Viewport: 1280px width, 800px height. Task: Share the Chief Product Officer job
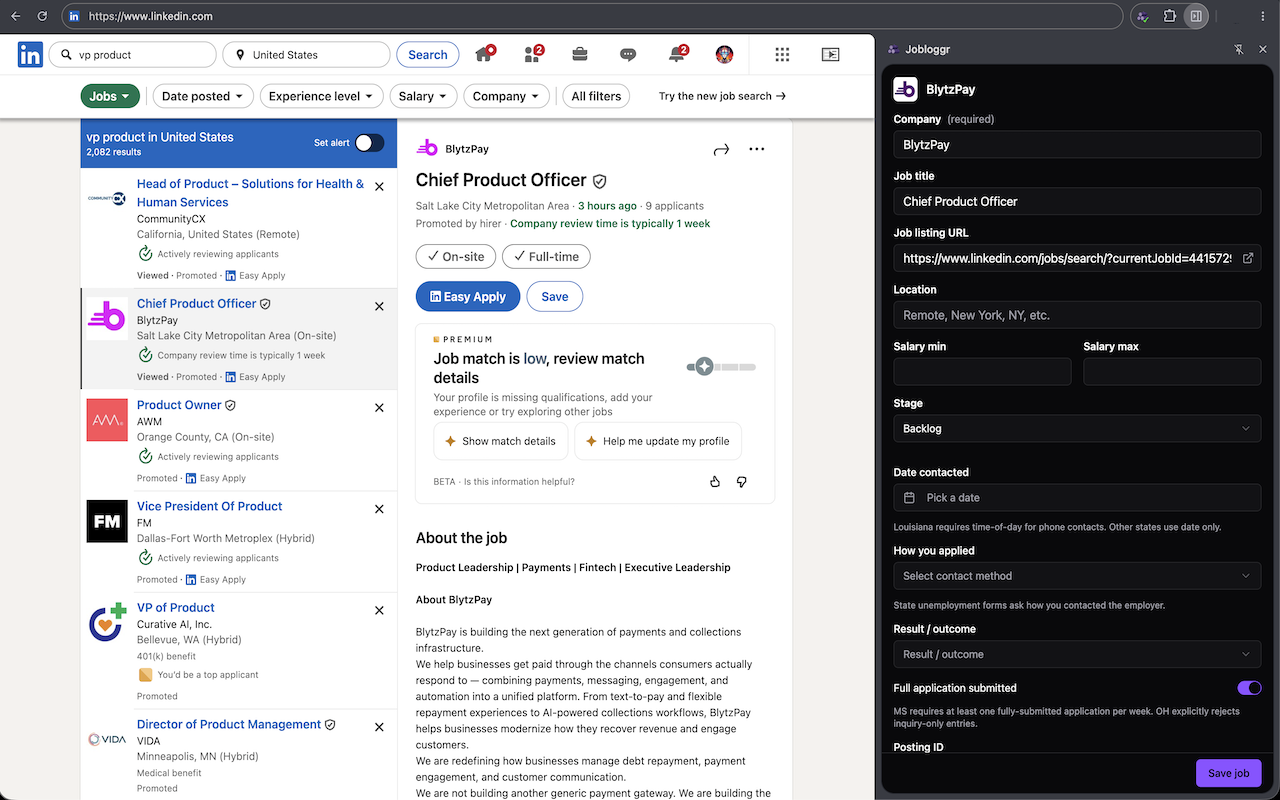[721, 149]
